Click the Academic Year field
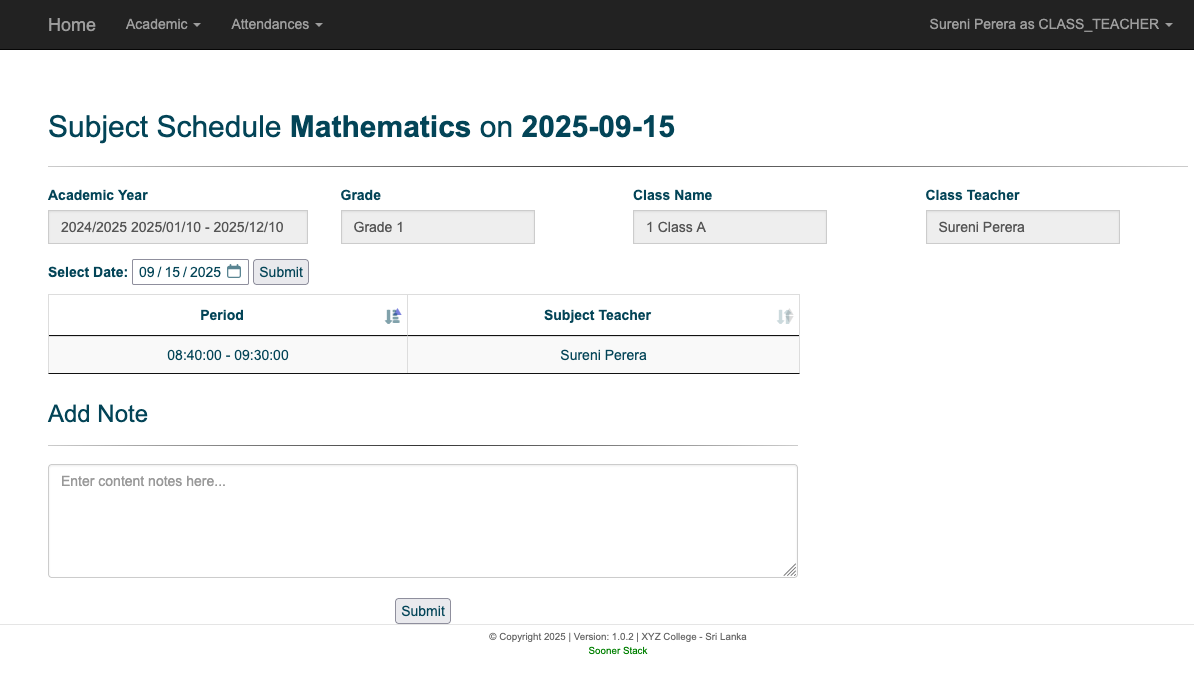The height and width of the screenshot is (688, 1194). click(178, 227)
